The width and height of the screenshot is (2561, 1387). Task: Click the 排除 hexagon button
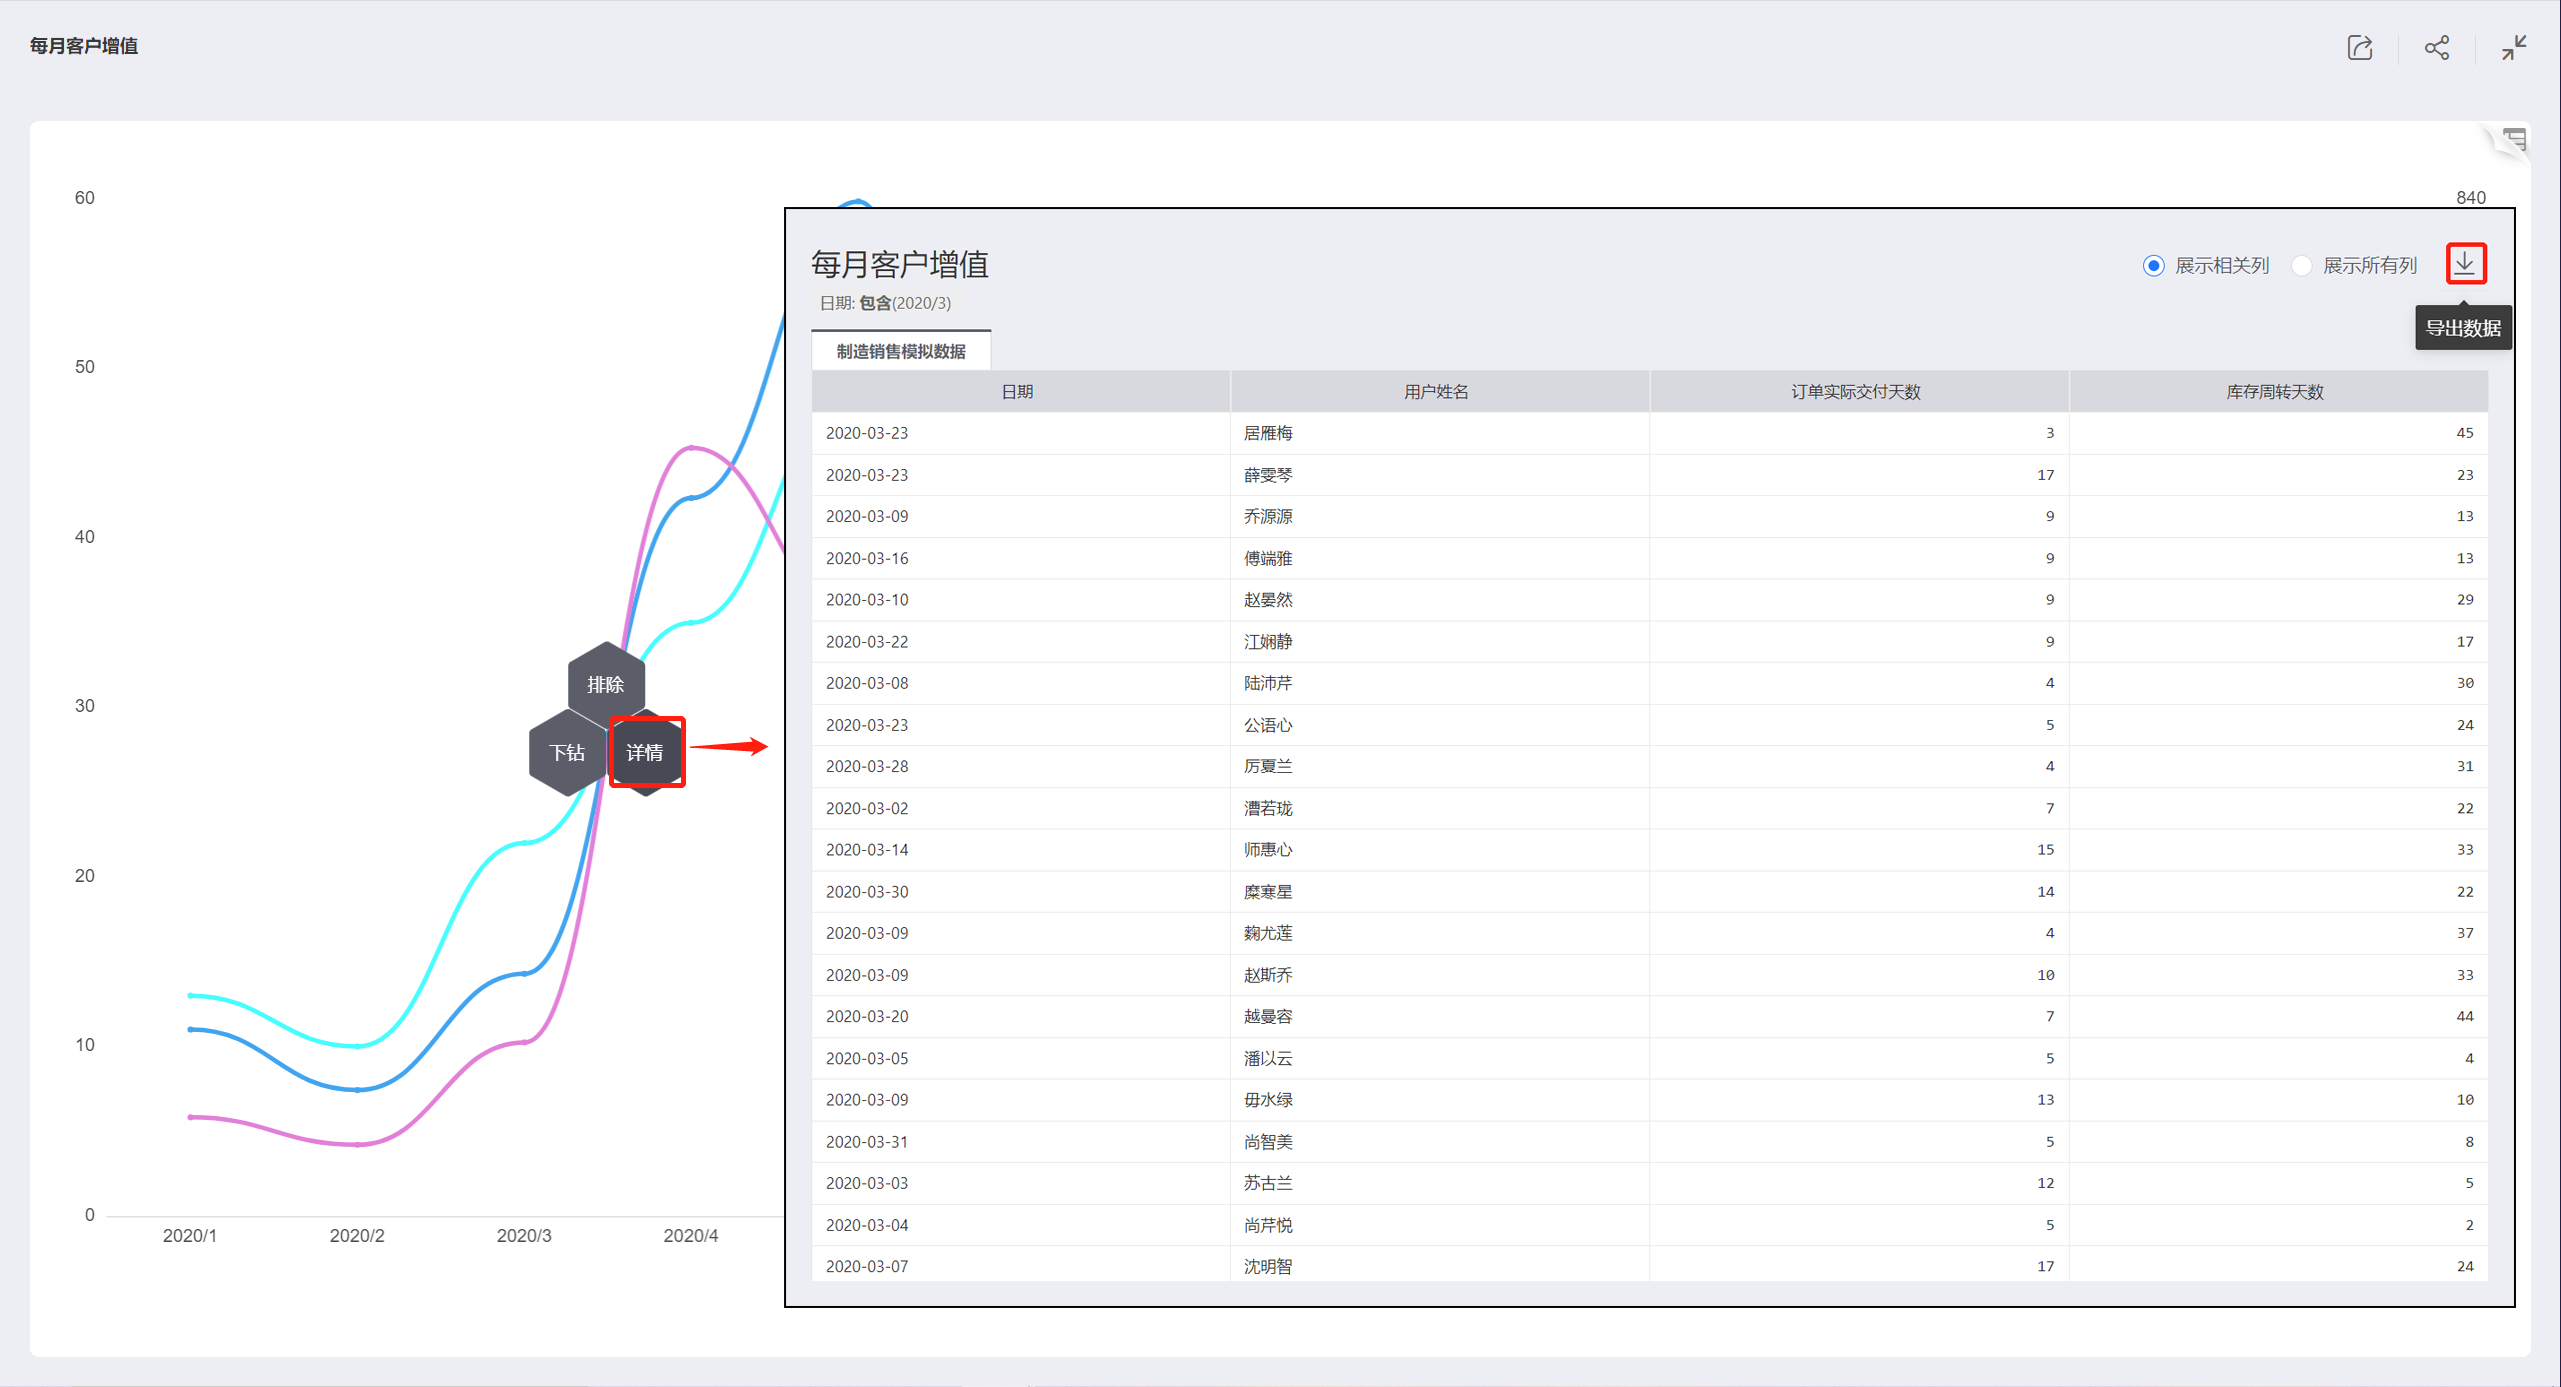(x=605, y=684)
